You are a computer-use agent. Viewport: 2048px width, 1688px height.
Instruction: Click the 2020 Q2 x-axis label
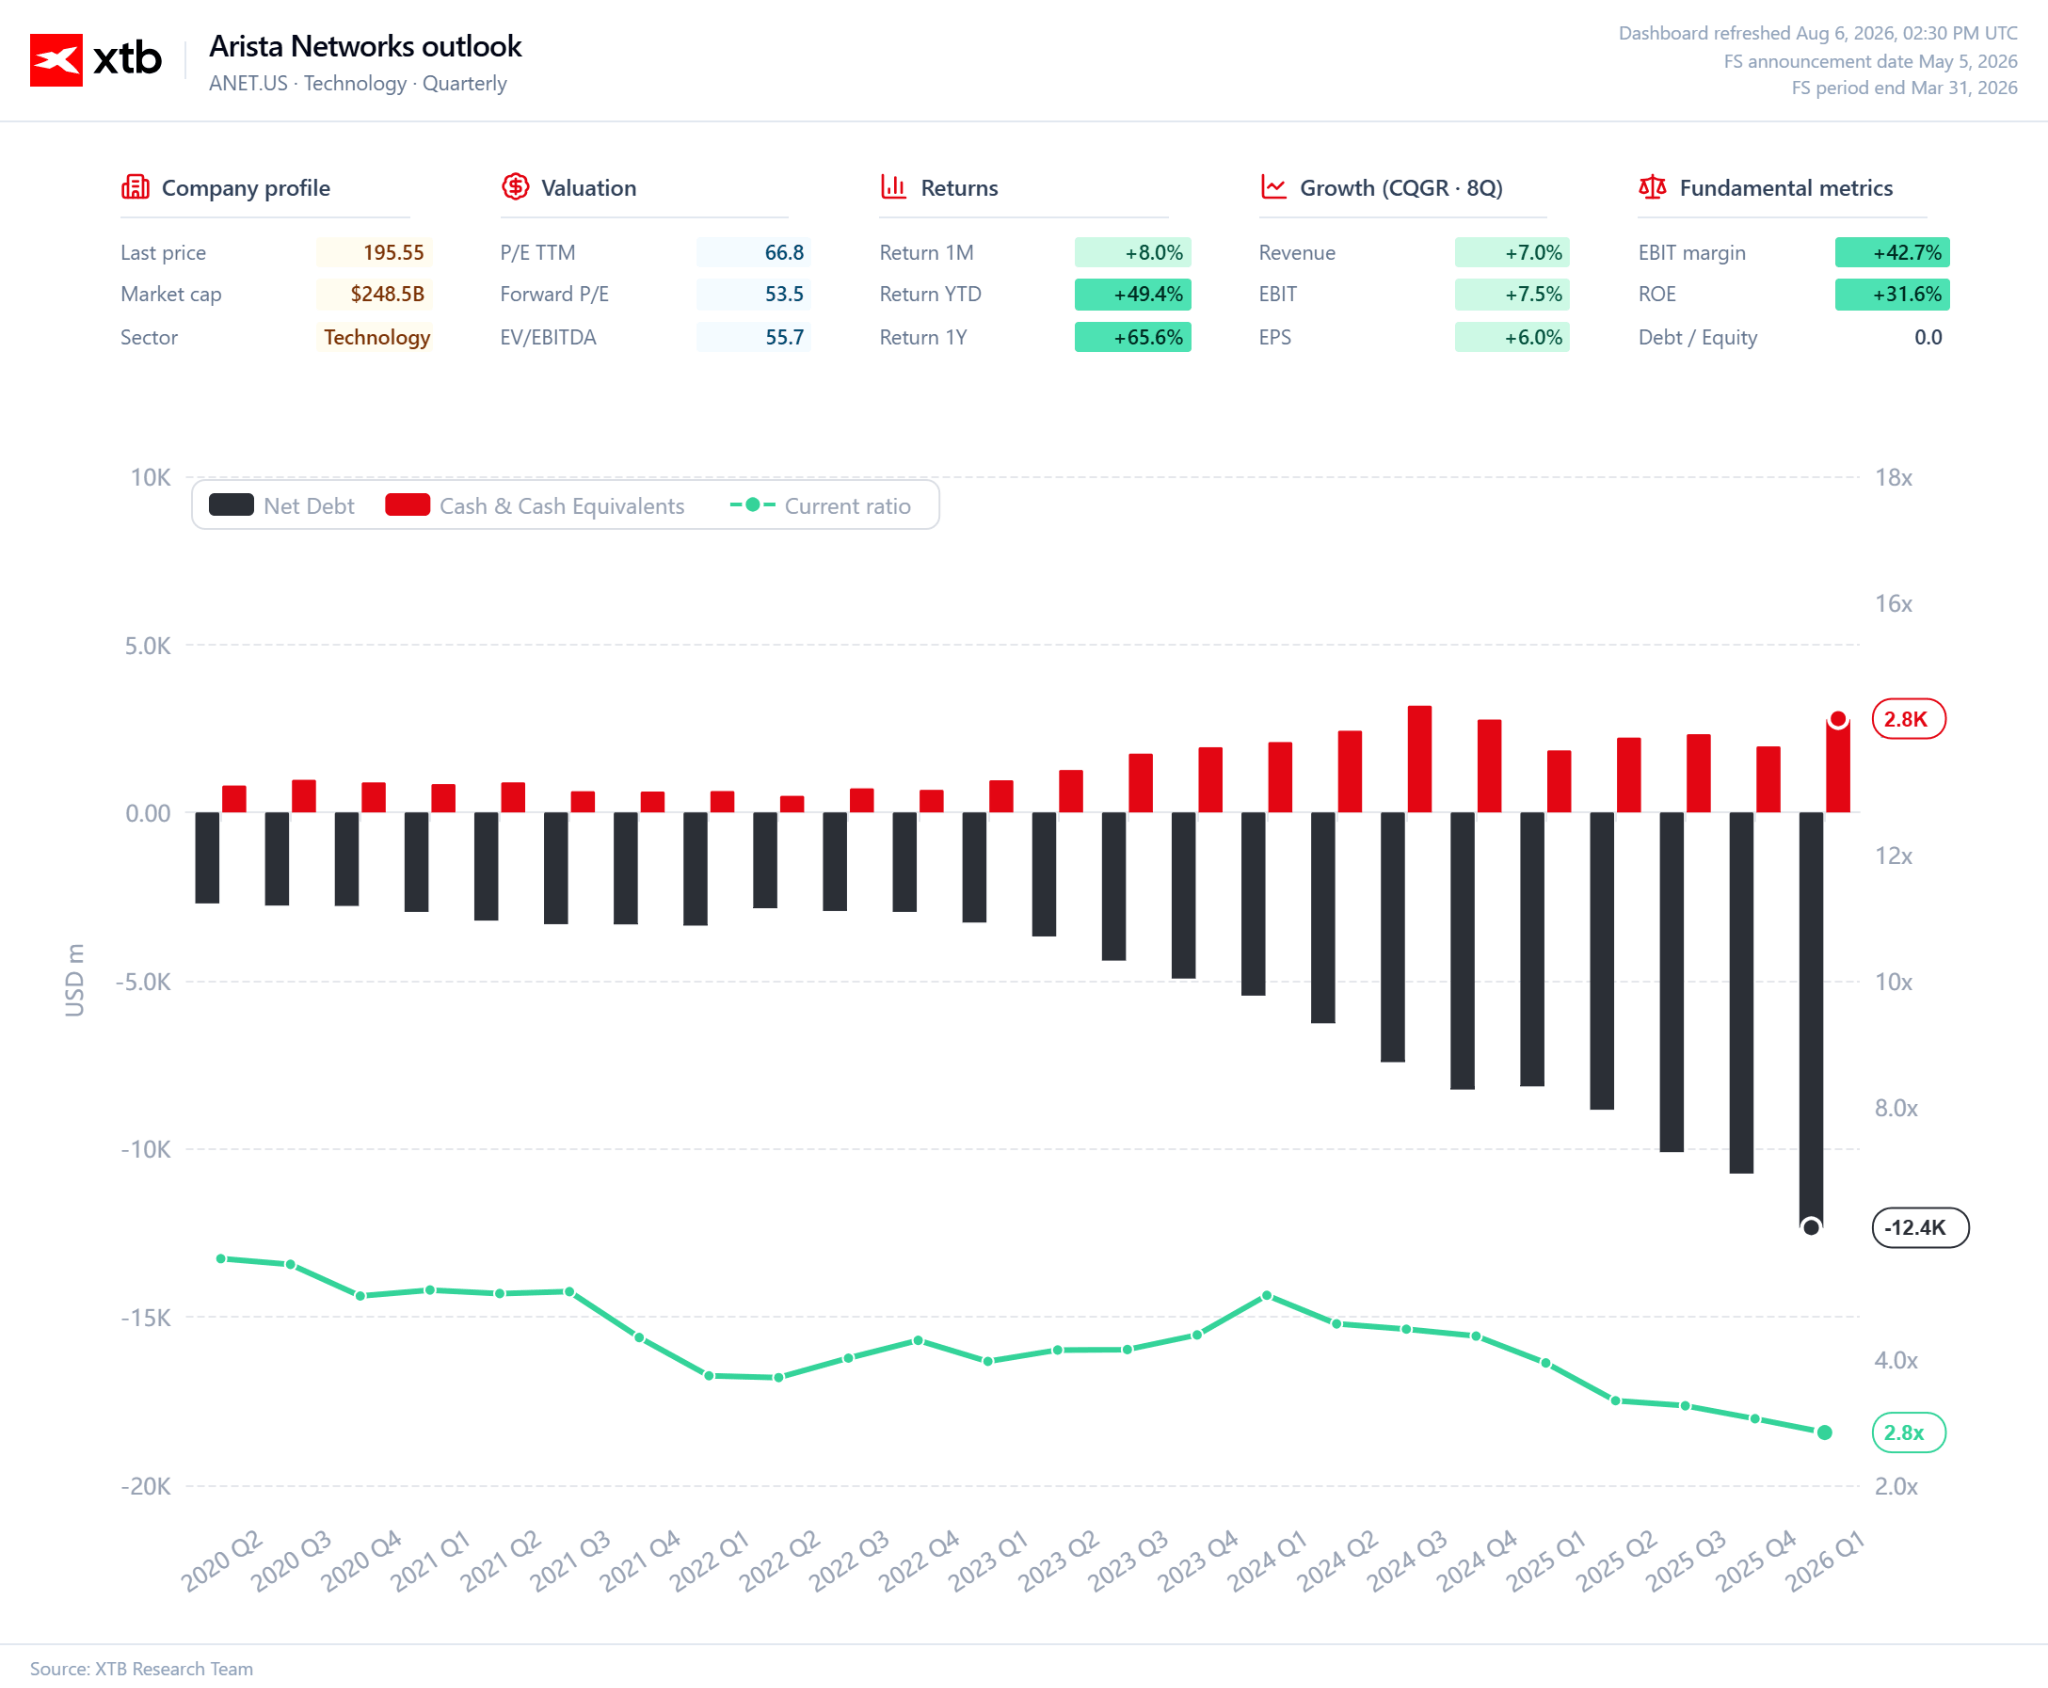tap(221, 1561)
